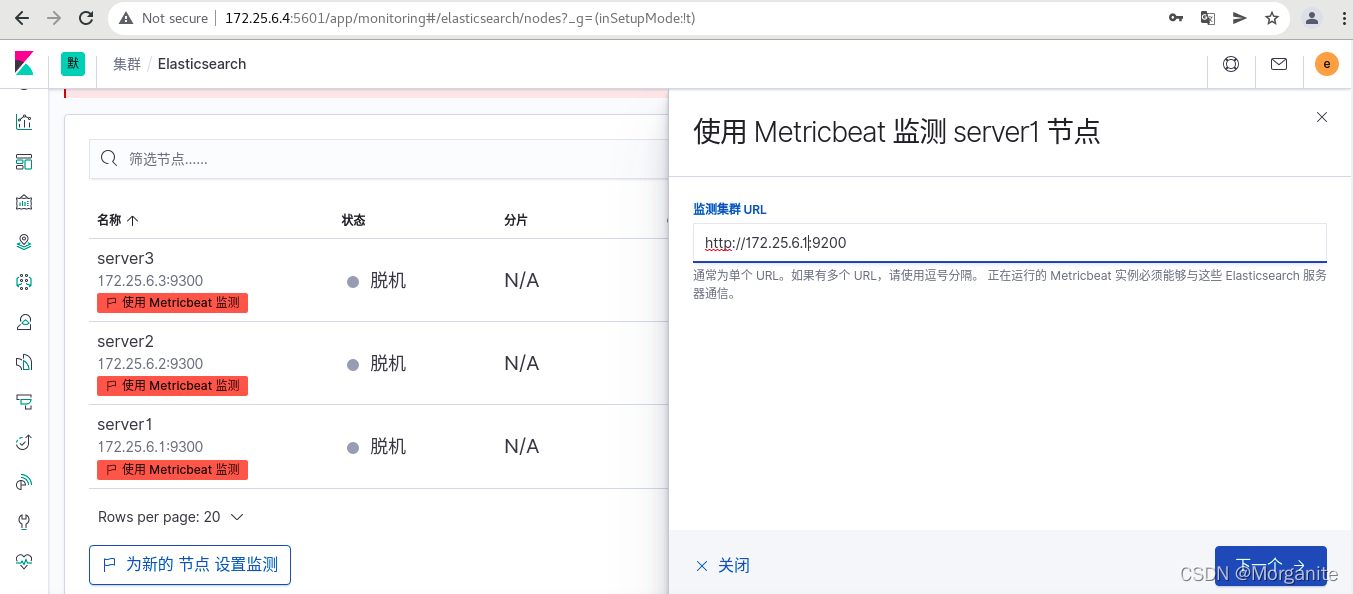This screenshot has height=594, width=1353.
Task: Go back in browser history
Action: (22, 18)
